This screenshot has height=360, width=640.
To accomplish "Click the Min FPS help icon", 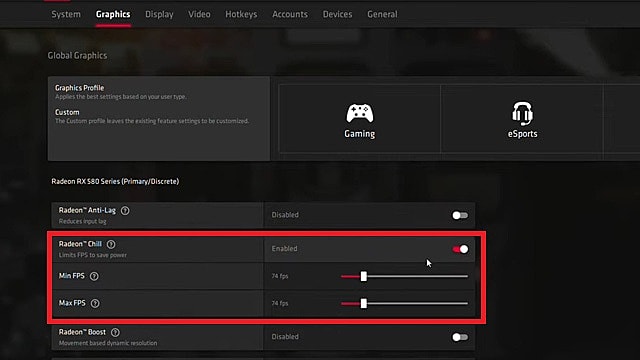I will 94,276.
